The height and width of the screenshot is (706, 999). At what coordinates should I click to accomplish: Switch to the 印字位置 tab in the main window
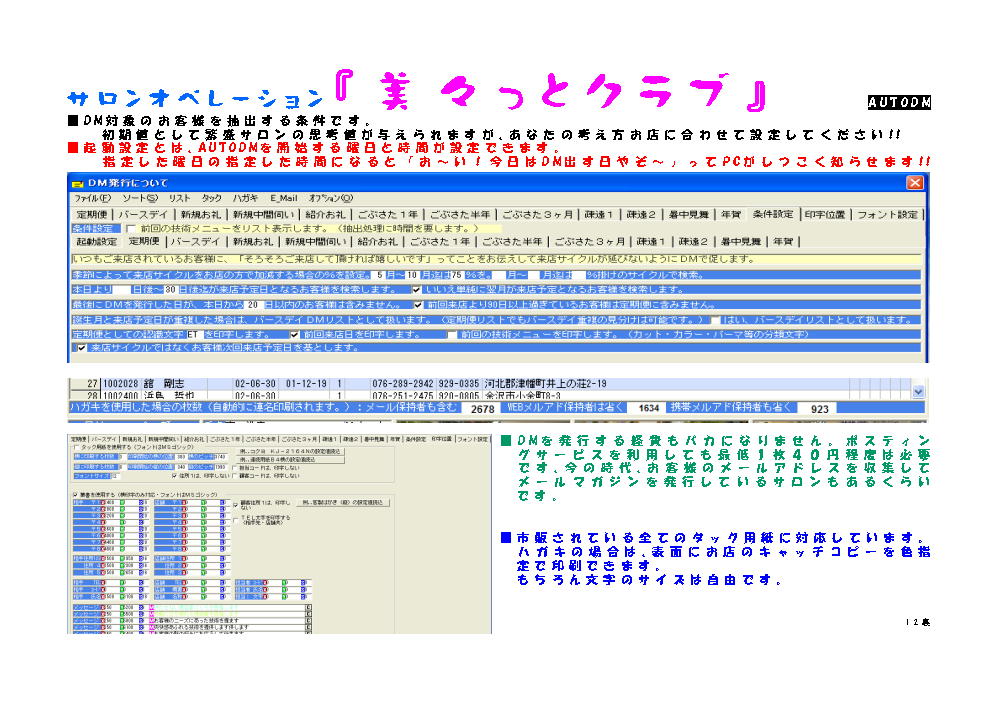pyautogui.click(x=826, y=214)
